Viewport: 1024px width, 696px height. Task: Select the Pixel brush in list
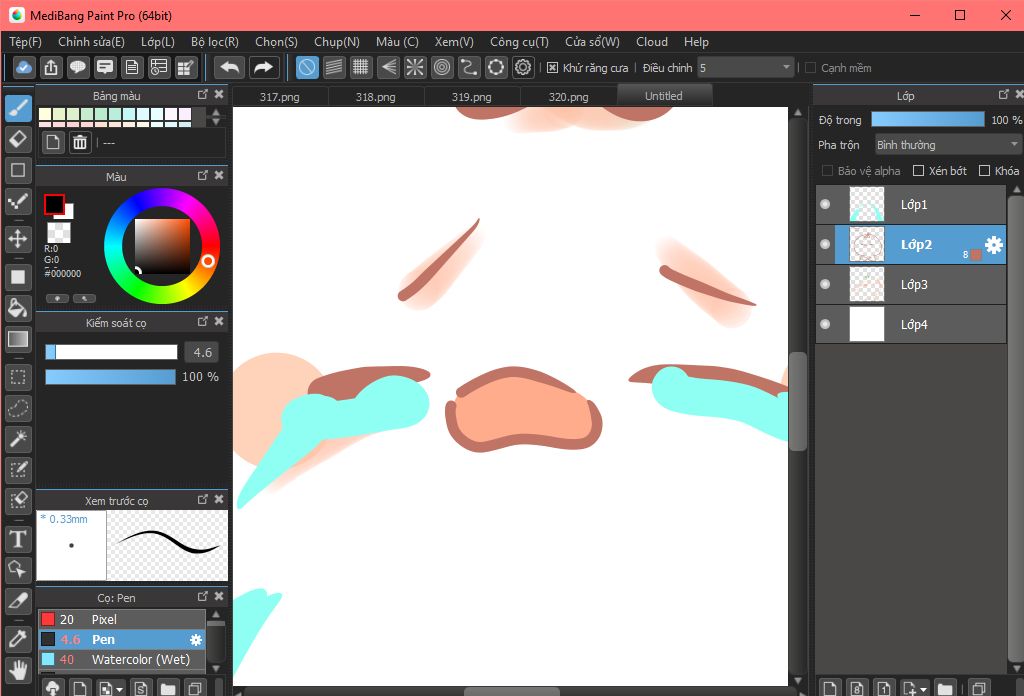tap(122, 620)
